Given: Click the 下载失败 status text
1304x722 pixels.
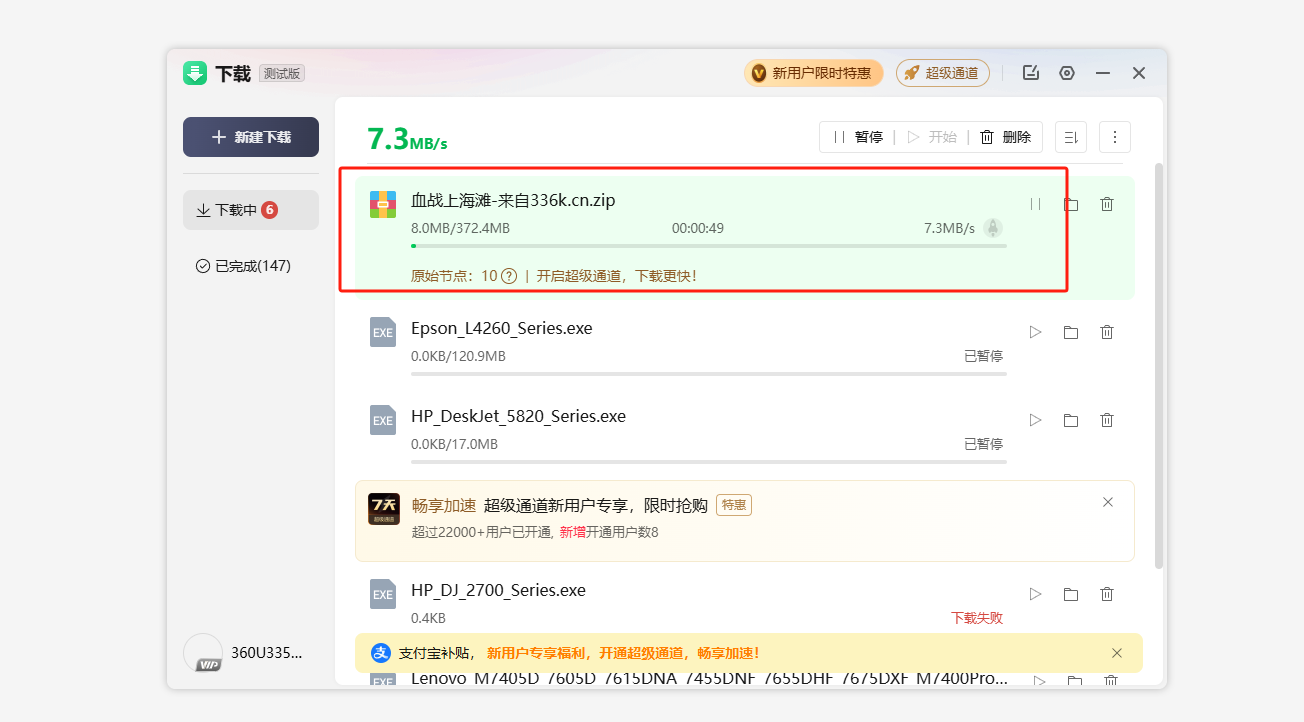Looking at the screenshot, I should pyautogui.click(x=977, y=618).
